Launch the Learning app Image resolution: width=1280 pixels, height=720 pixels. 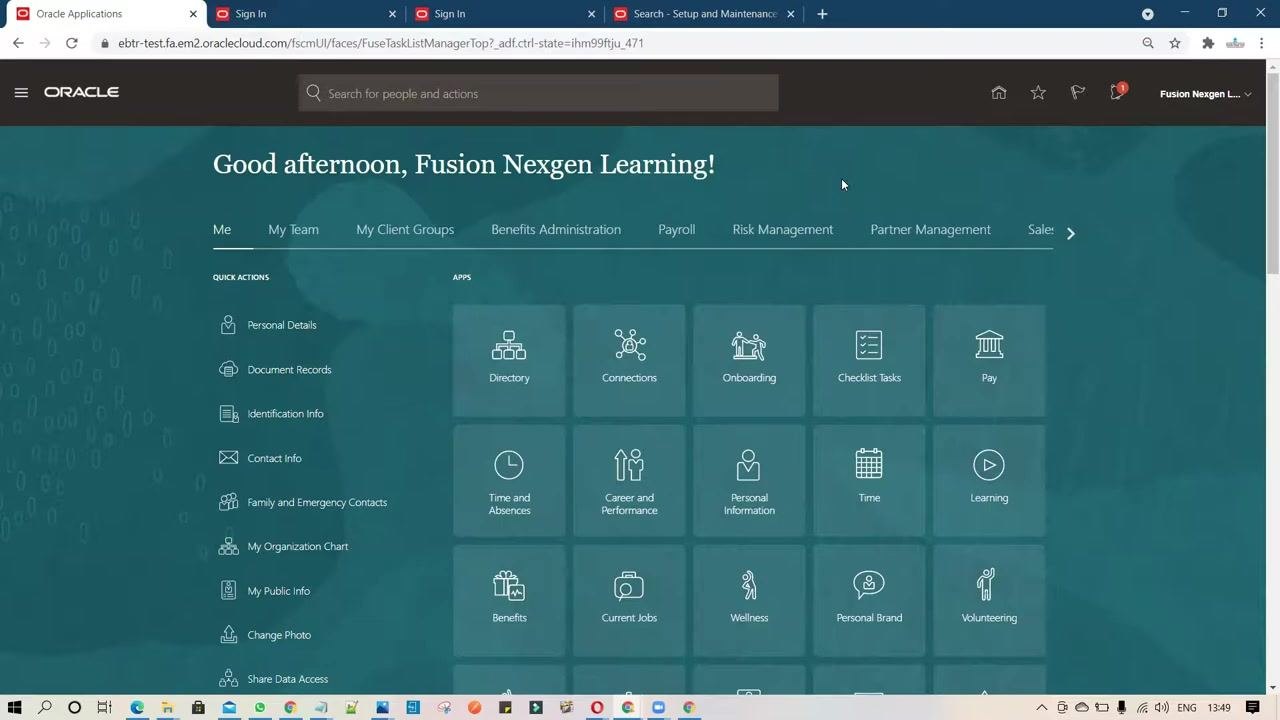coord(989,480)
